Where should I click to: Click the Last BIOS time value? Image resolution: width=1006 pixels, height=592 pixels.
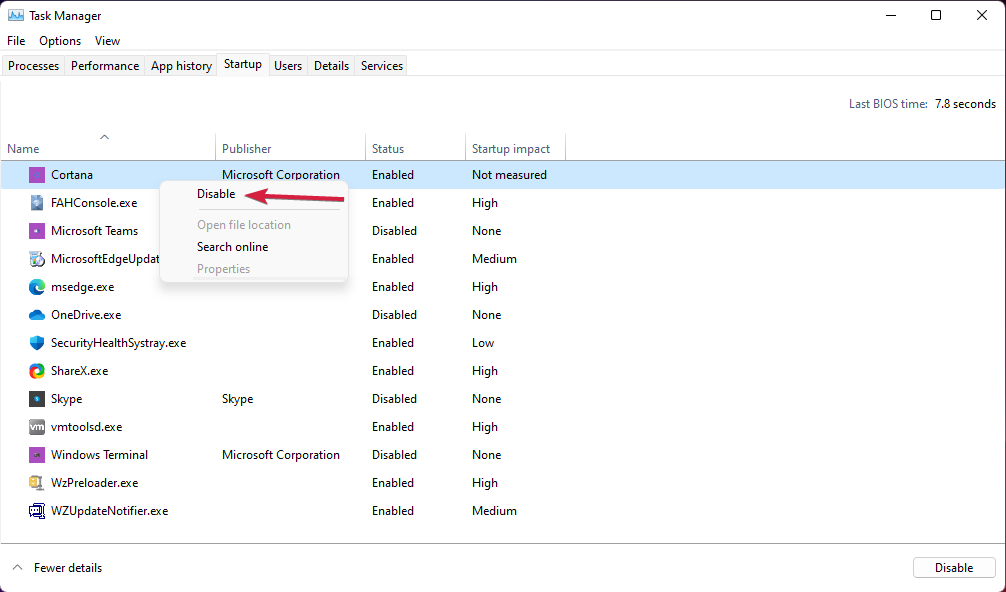pos(966,104)
